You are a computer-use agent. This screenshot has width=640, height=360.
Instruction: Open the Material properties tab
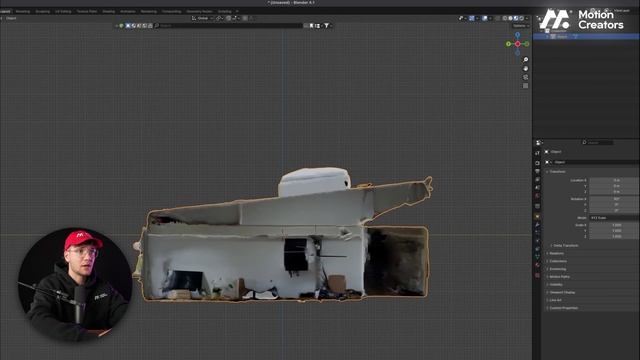pyautogui.click(x=537, y=265)
